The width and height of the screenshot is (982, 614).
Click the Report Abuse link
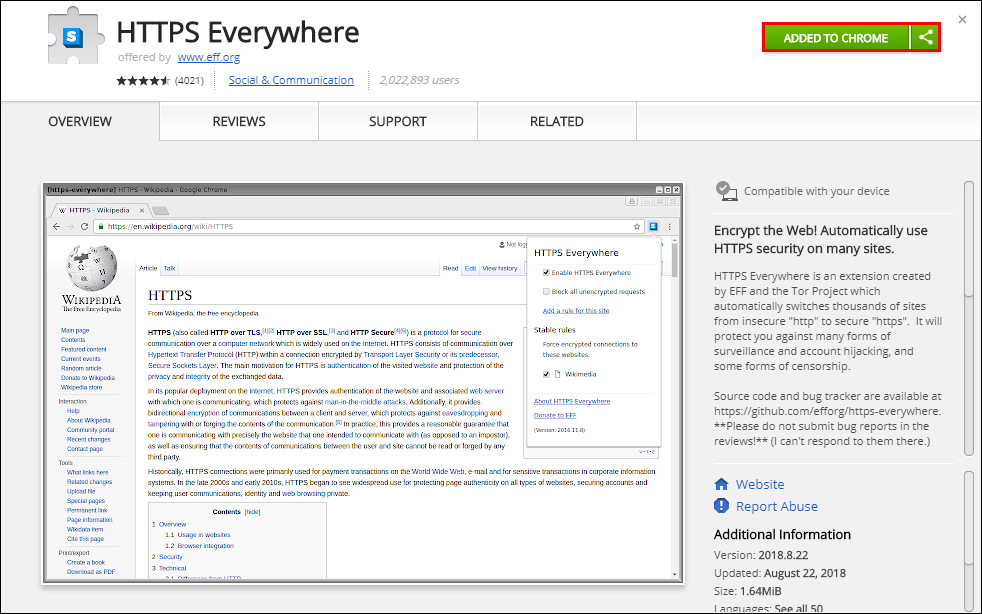point(777,506)
